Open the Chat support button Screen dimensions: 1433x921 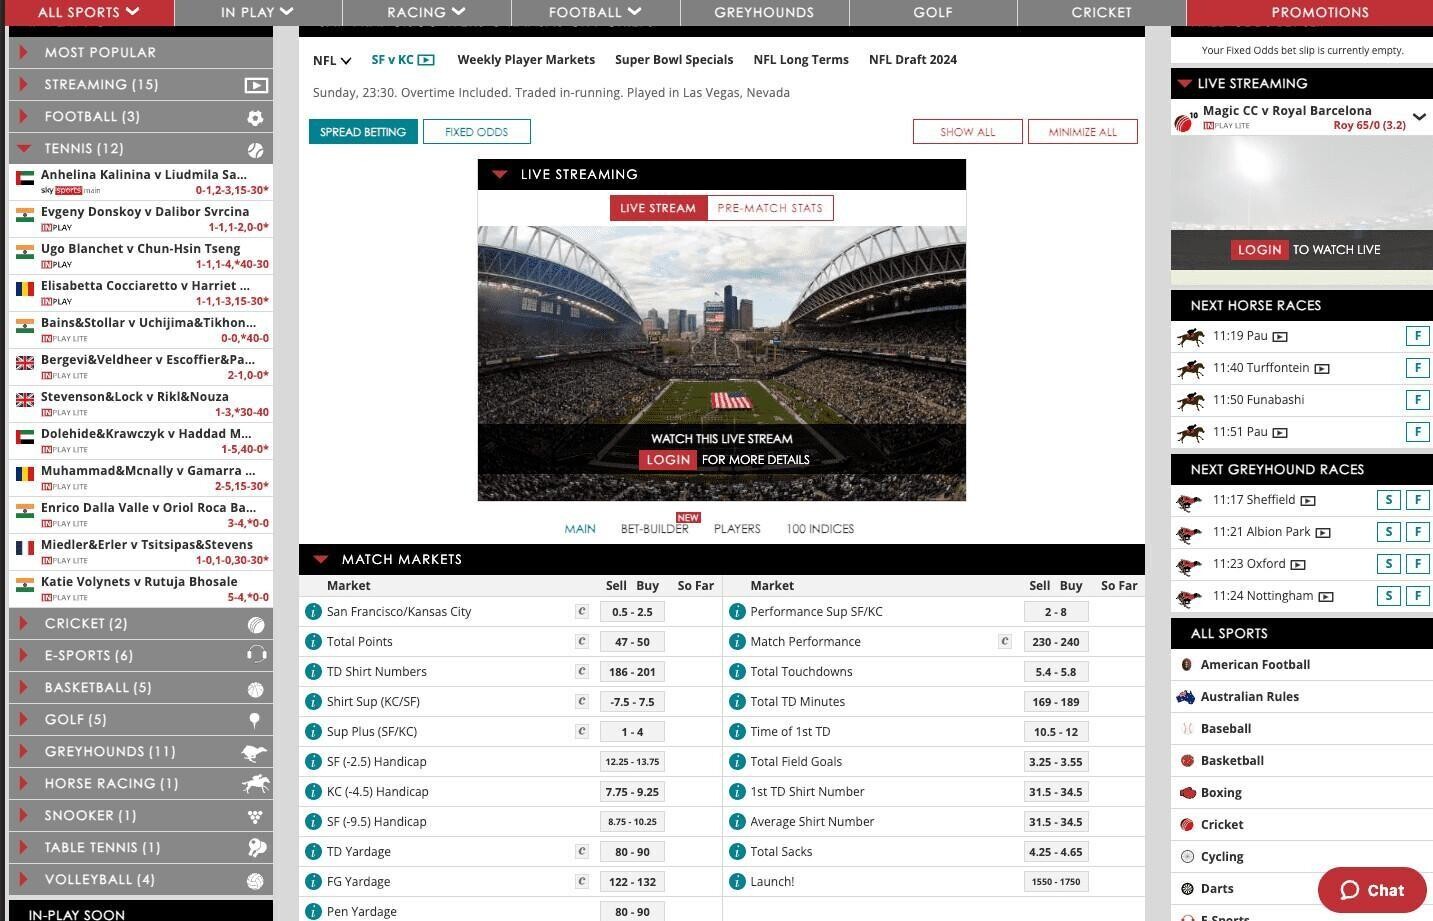(1372, 890)
